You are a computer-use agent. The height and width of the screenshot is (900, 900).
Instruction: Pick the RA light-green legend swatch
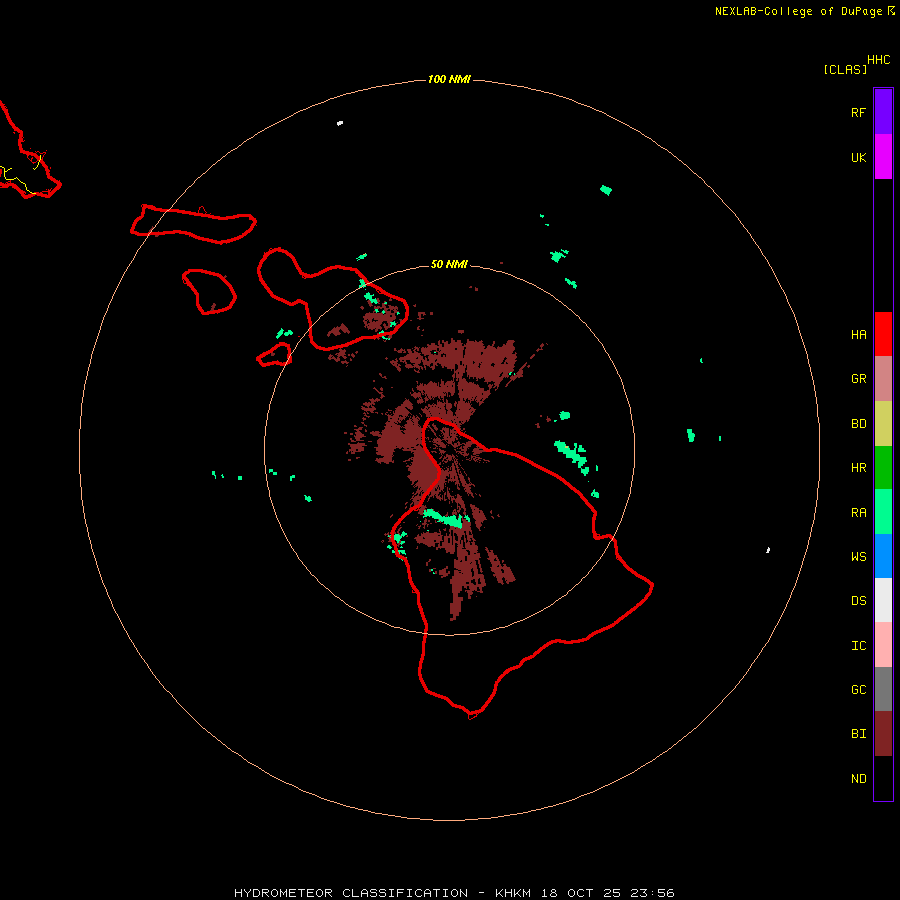tap(883, 512)
